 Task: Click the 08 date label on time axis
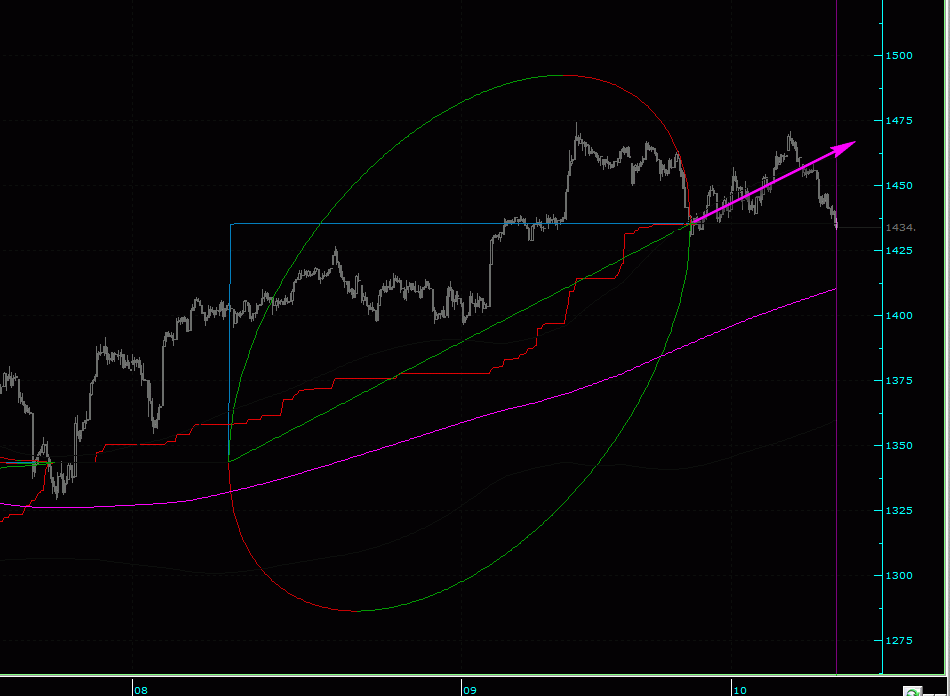(x=141, y=690)
